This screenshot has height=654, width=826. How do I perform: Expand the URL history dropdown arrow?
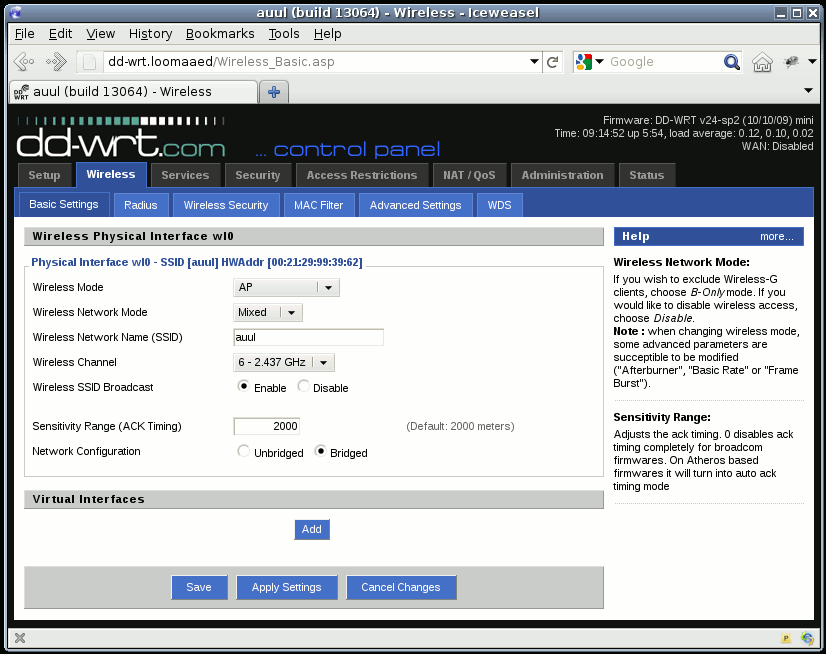[534, 62]
